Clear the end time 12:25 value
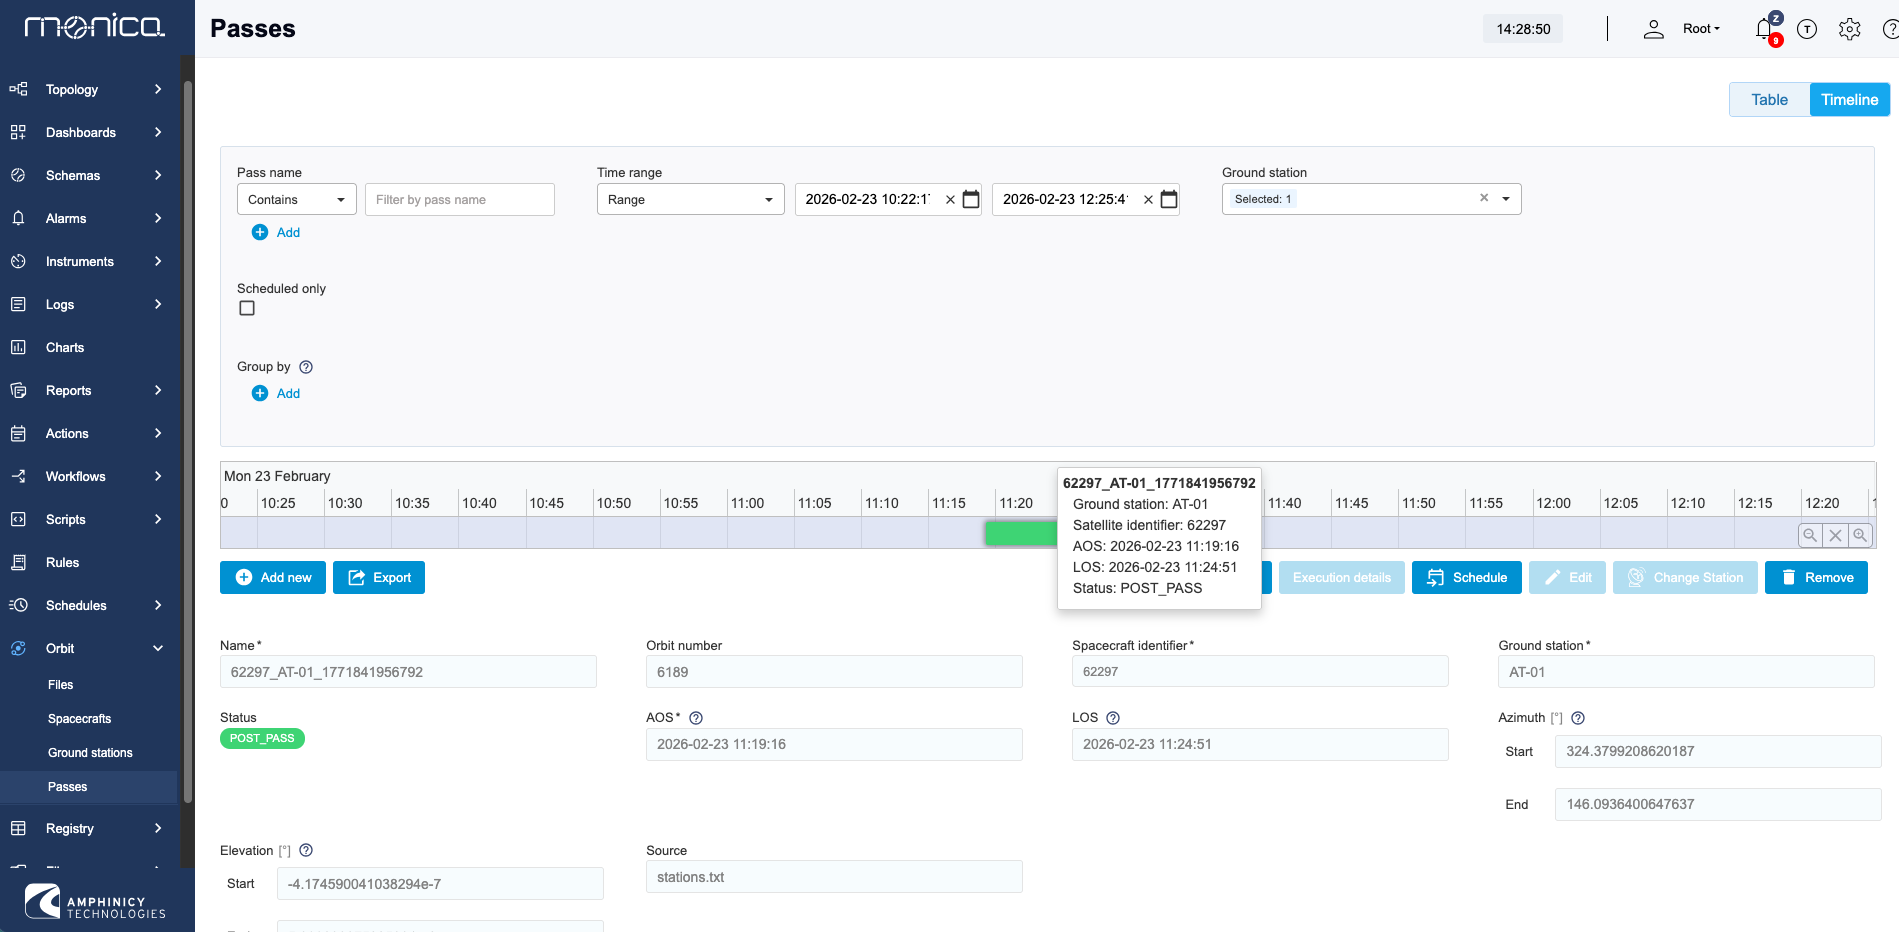Screen dimensions: 1899x932 click(x=1148, y=200)
